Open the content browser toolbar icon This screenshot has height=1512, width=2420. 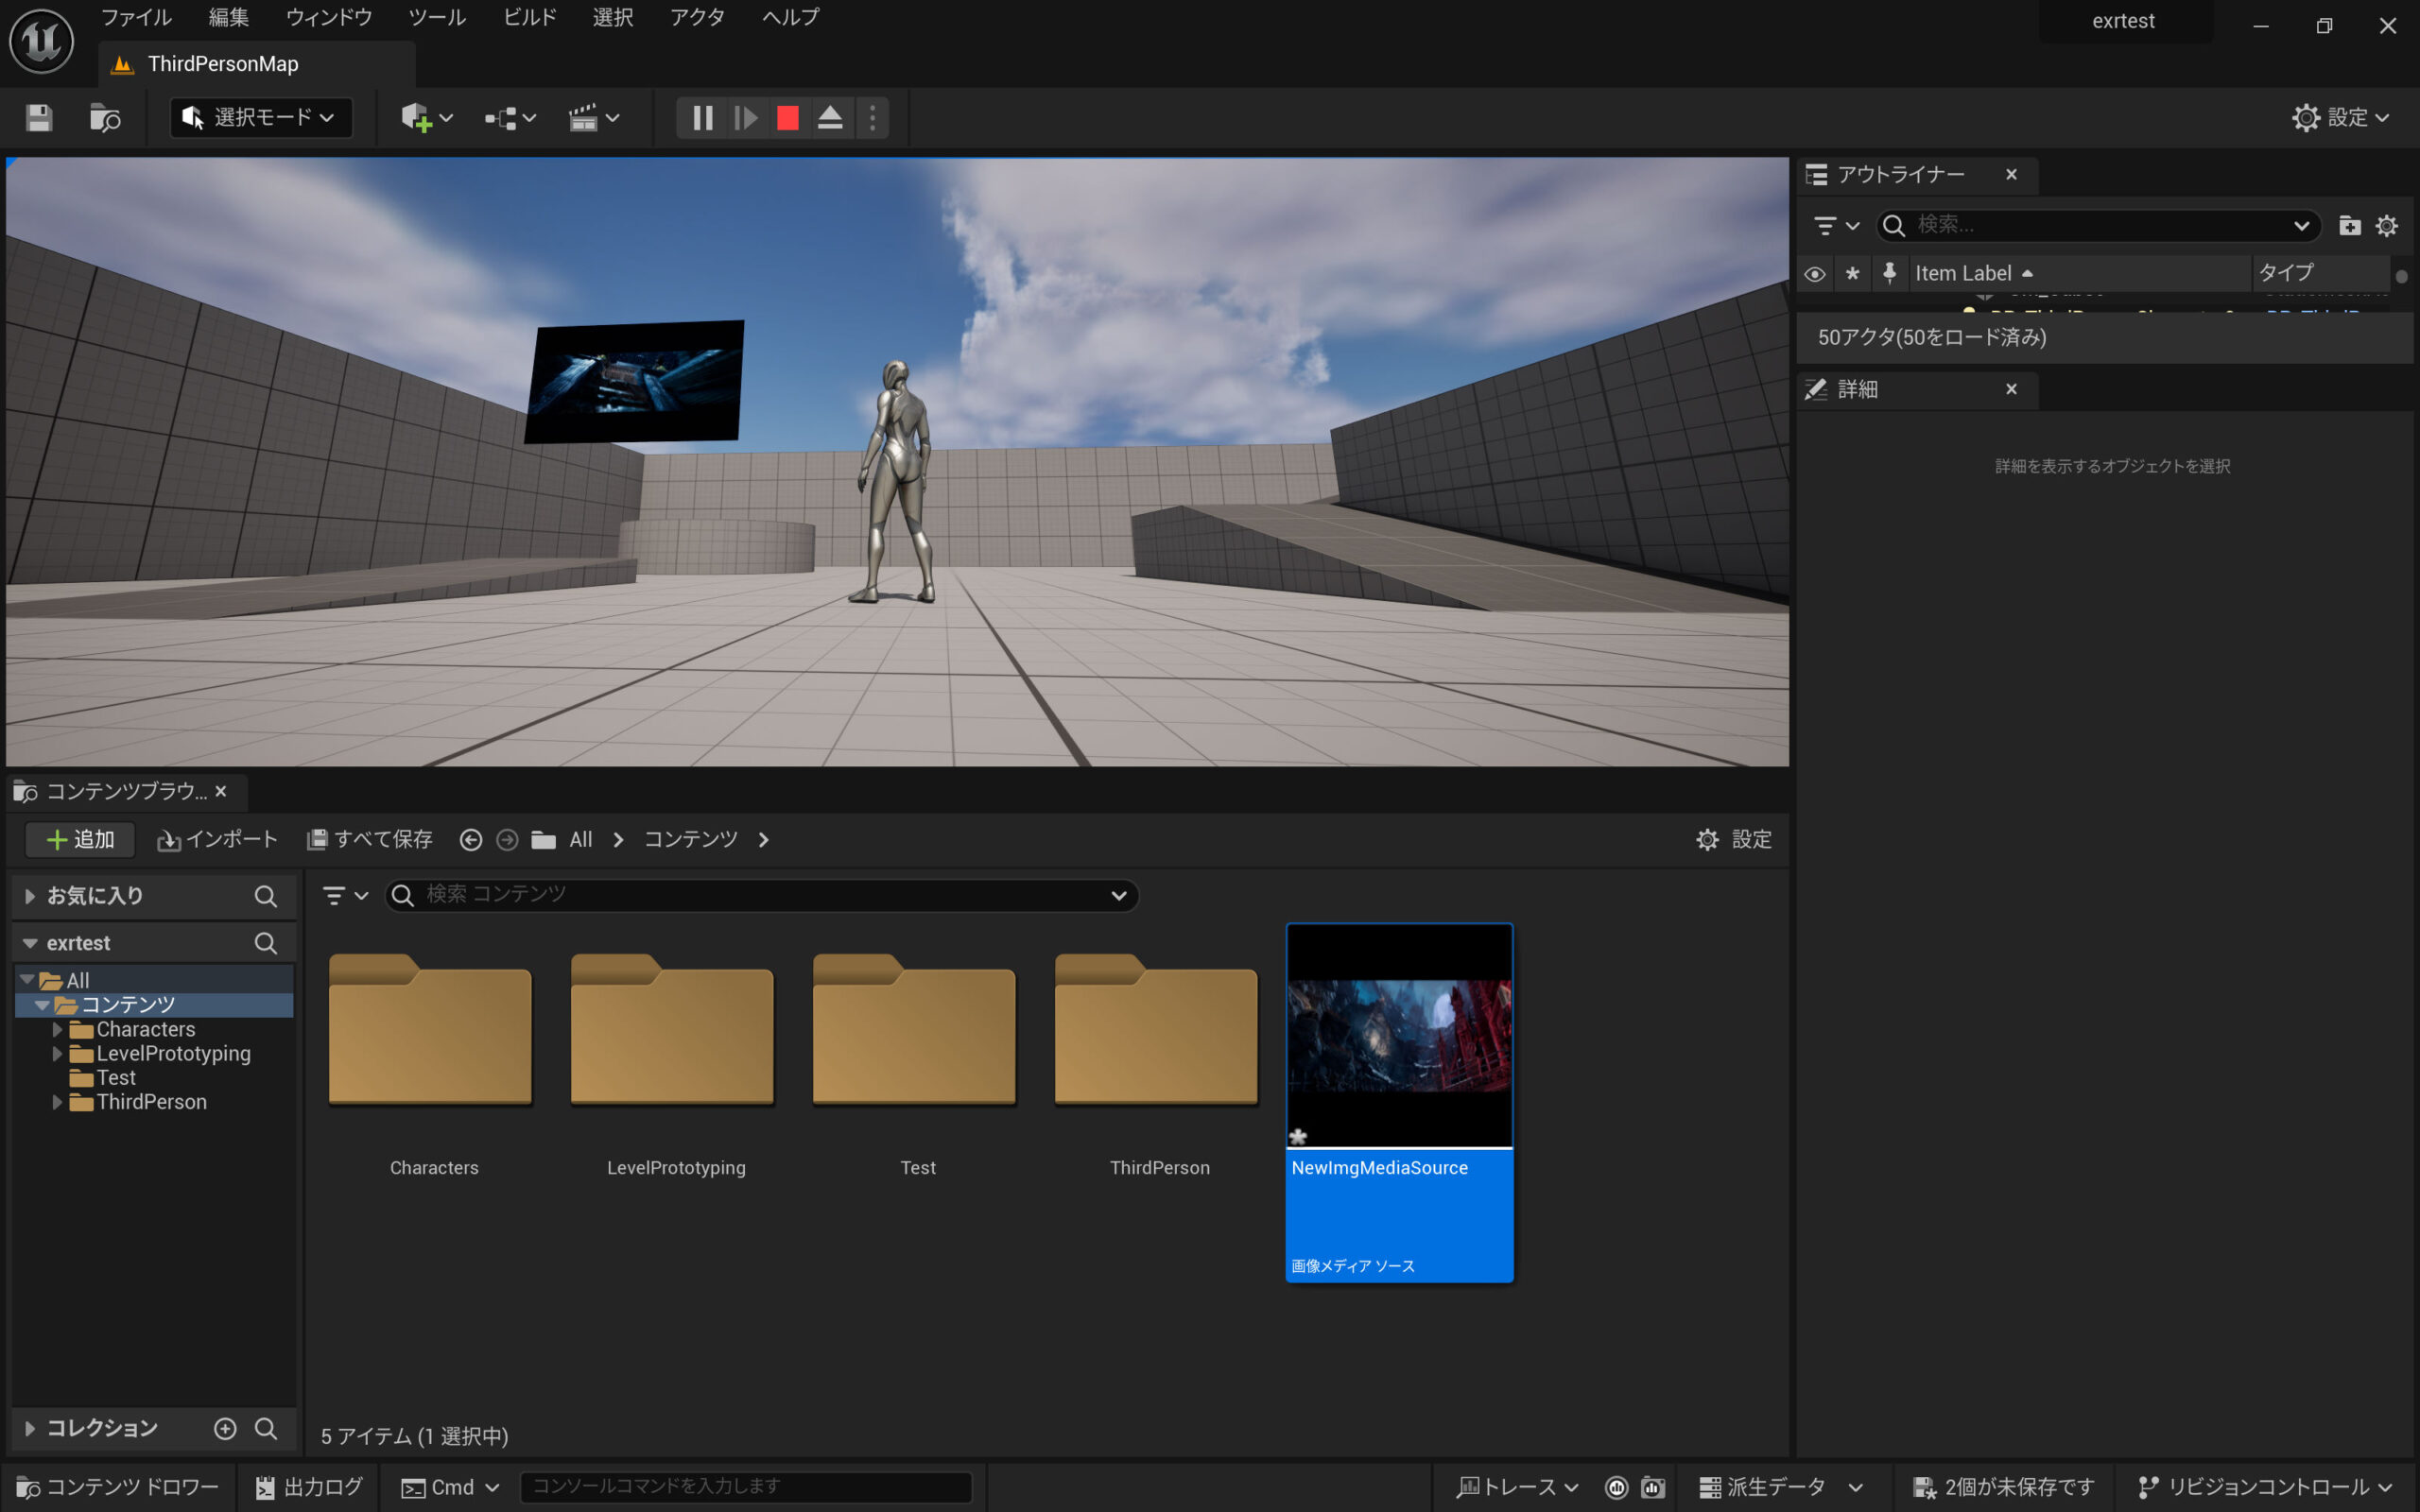[105, 118]
